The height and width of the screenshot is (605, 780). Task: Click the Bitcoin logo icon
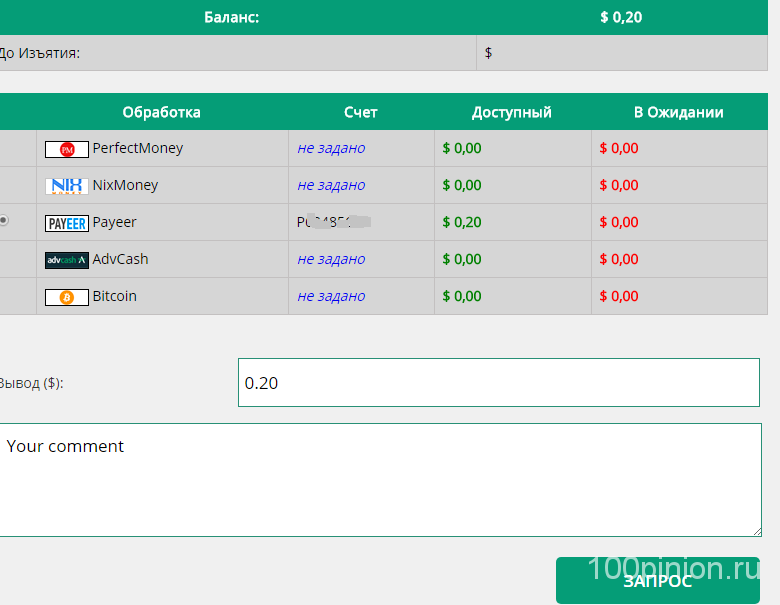coord(67,298)
